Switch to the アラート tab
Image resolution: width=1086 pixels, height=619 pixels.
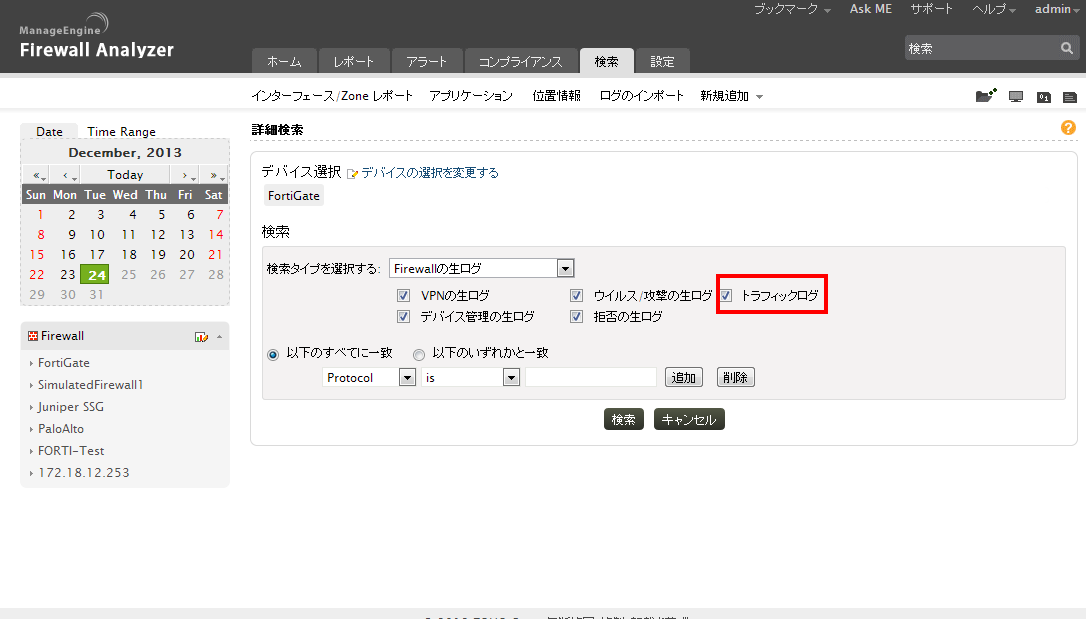tap(427, 61)
